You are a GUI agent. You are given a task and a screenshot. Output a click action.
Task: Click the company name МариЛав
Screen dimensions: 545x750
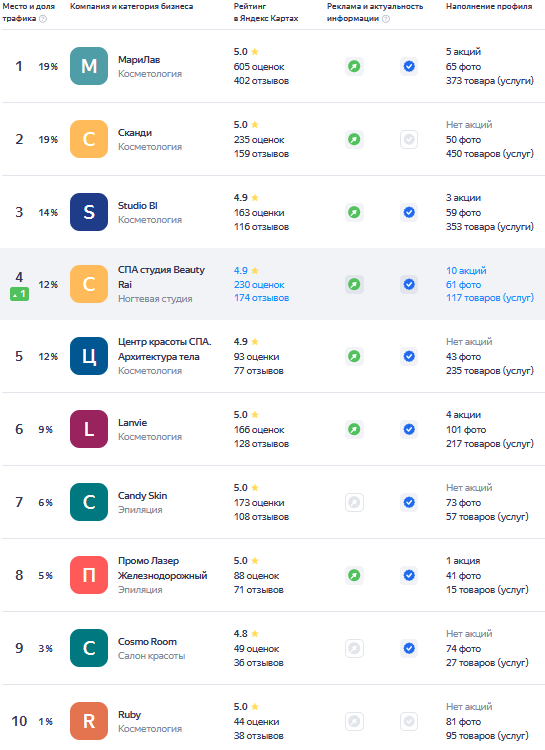point(139,60)
